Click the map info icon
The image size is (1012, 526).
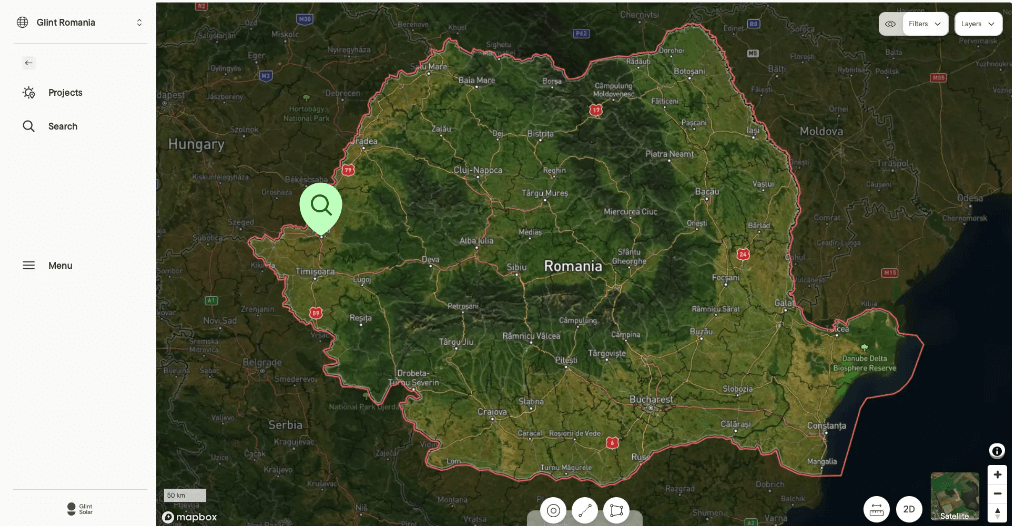tap(997, 450)
